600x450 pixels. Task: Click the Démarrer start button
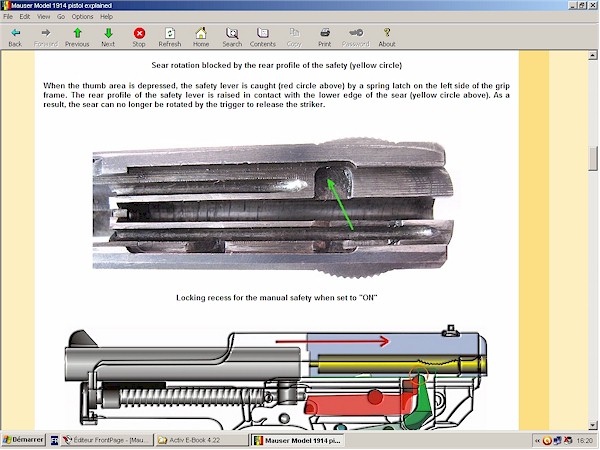click(23, 440)
